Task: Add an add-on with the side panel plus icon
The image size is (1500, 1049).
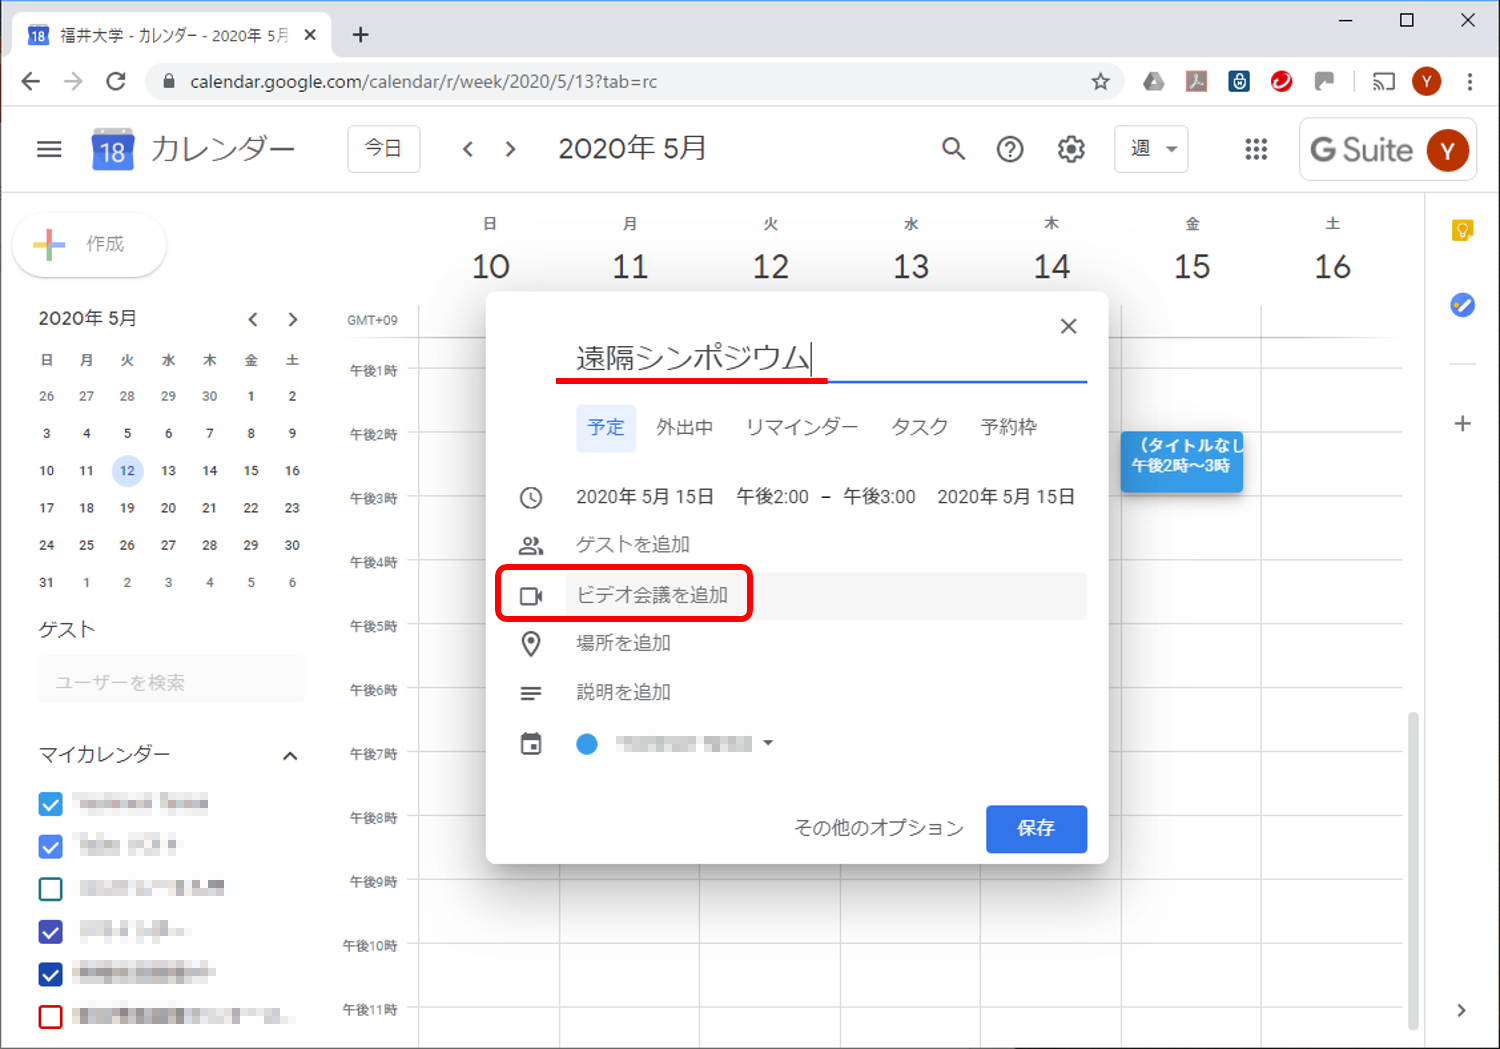Action: (1462, 423)
